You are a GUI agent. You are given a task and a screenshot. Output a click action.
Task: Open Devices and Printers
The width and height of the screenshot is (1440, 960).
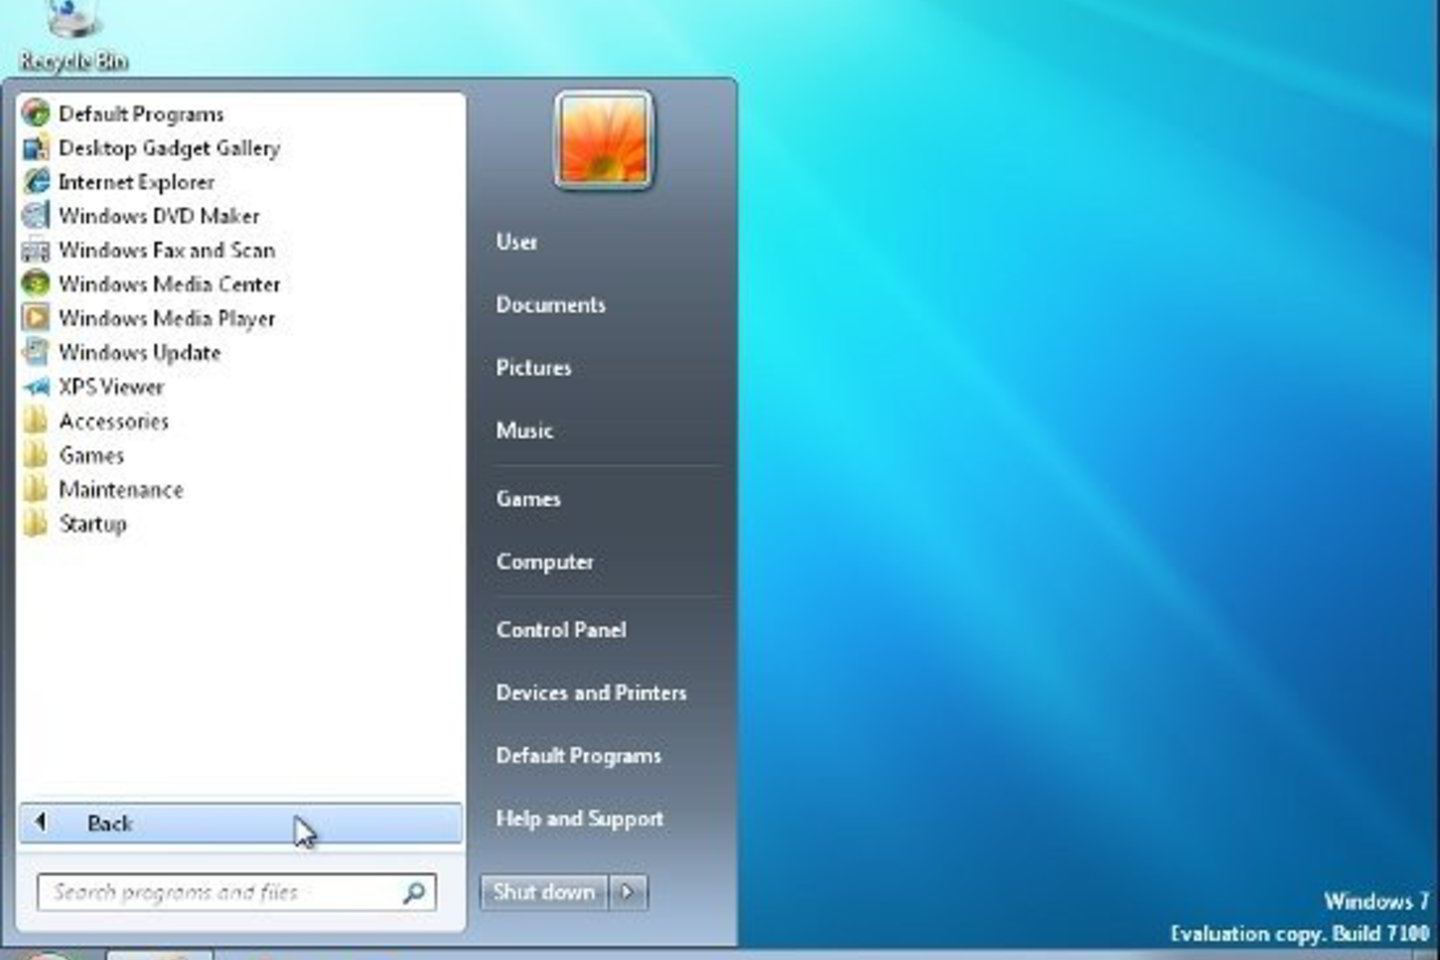[592, 693]
